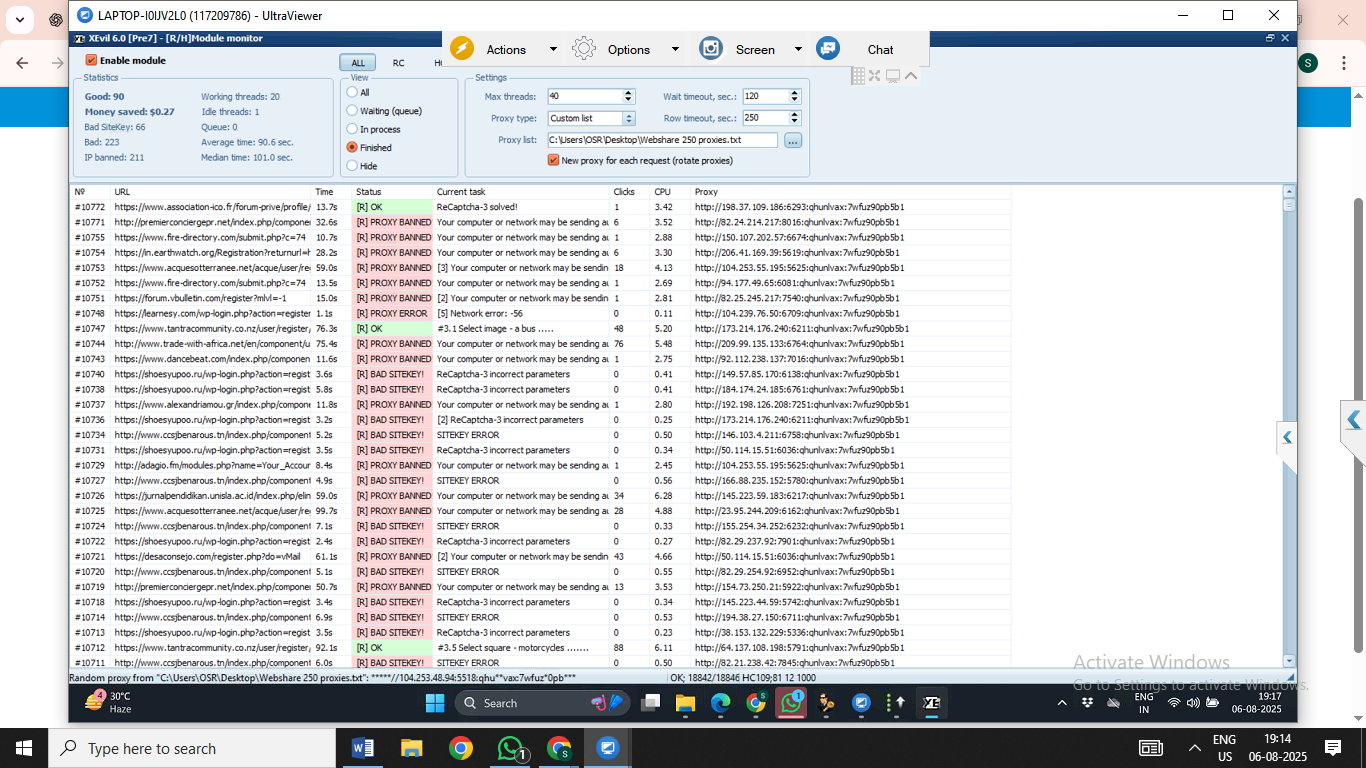Click the Max threads input field
The image size is (1366, 768).
(x=584, y=96)
